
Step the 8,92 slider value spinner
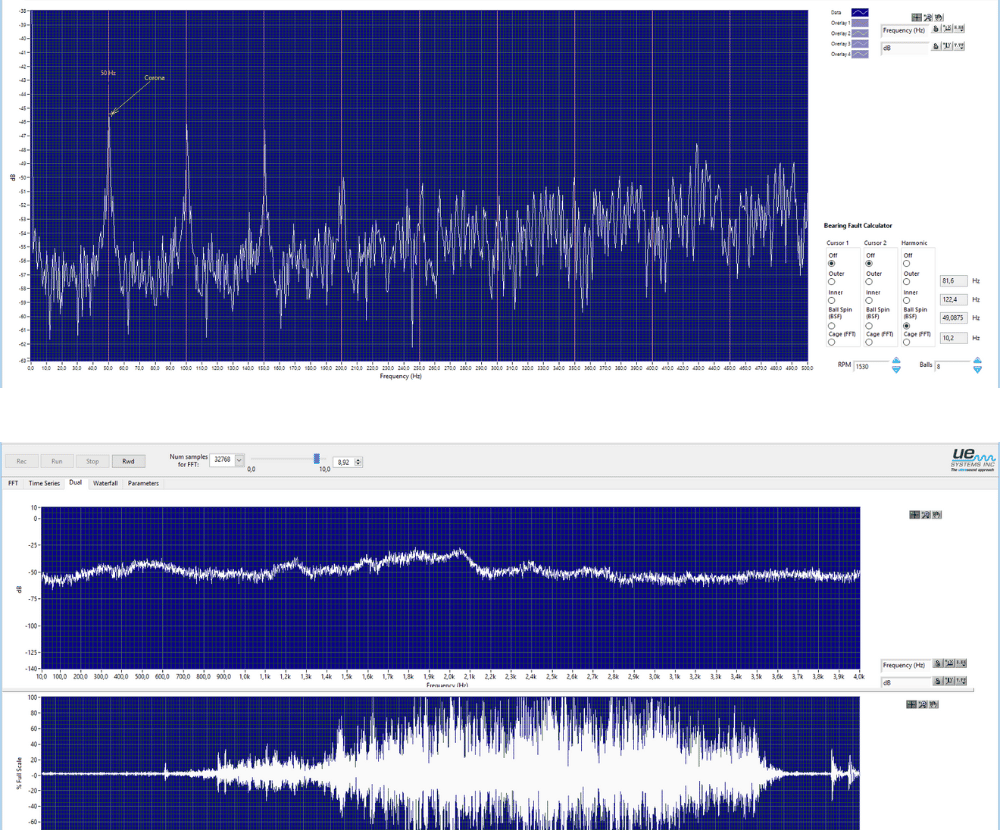(358, 462)
